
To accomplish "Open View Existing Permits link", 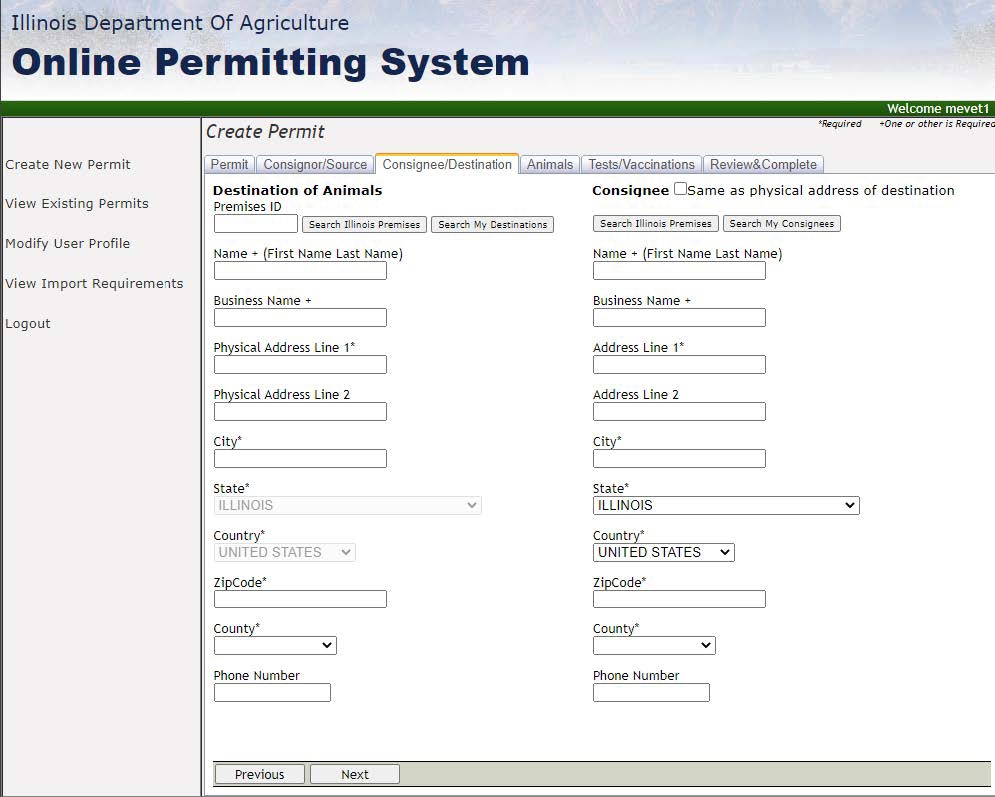I will (77, 204).
